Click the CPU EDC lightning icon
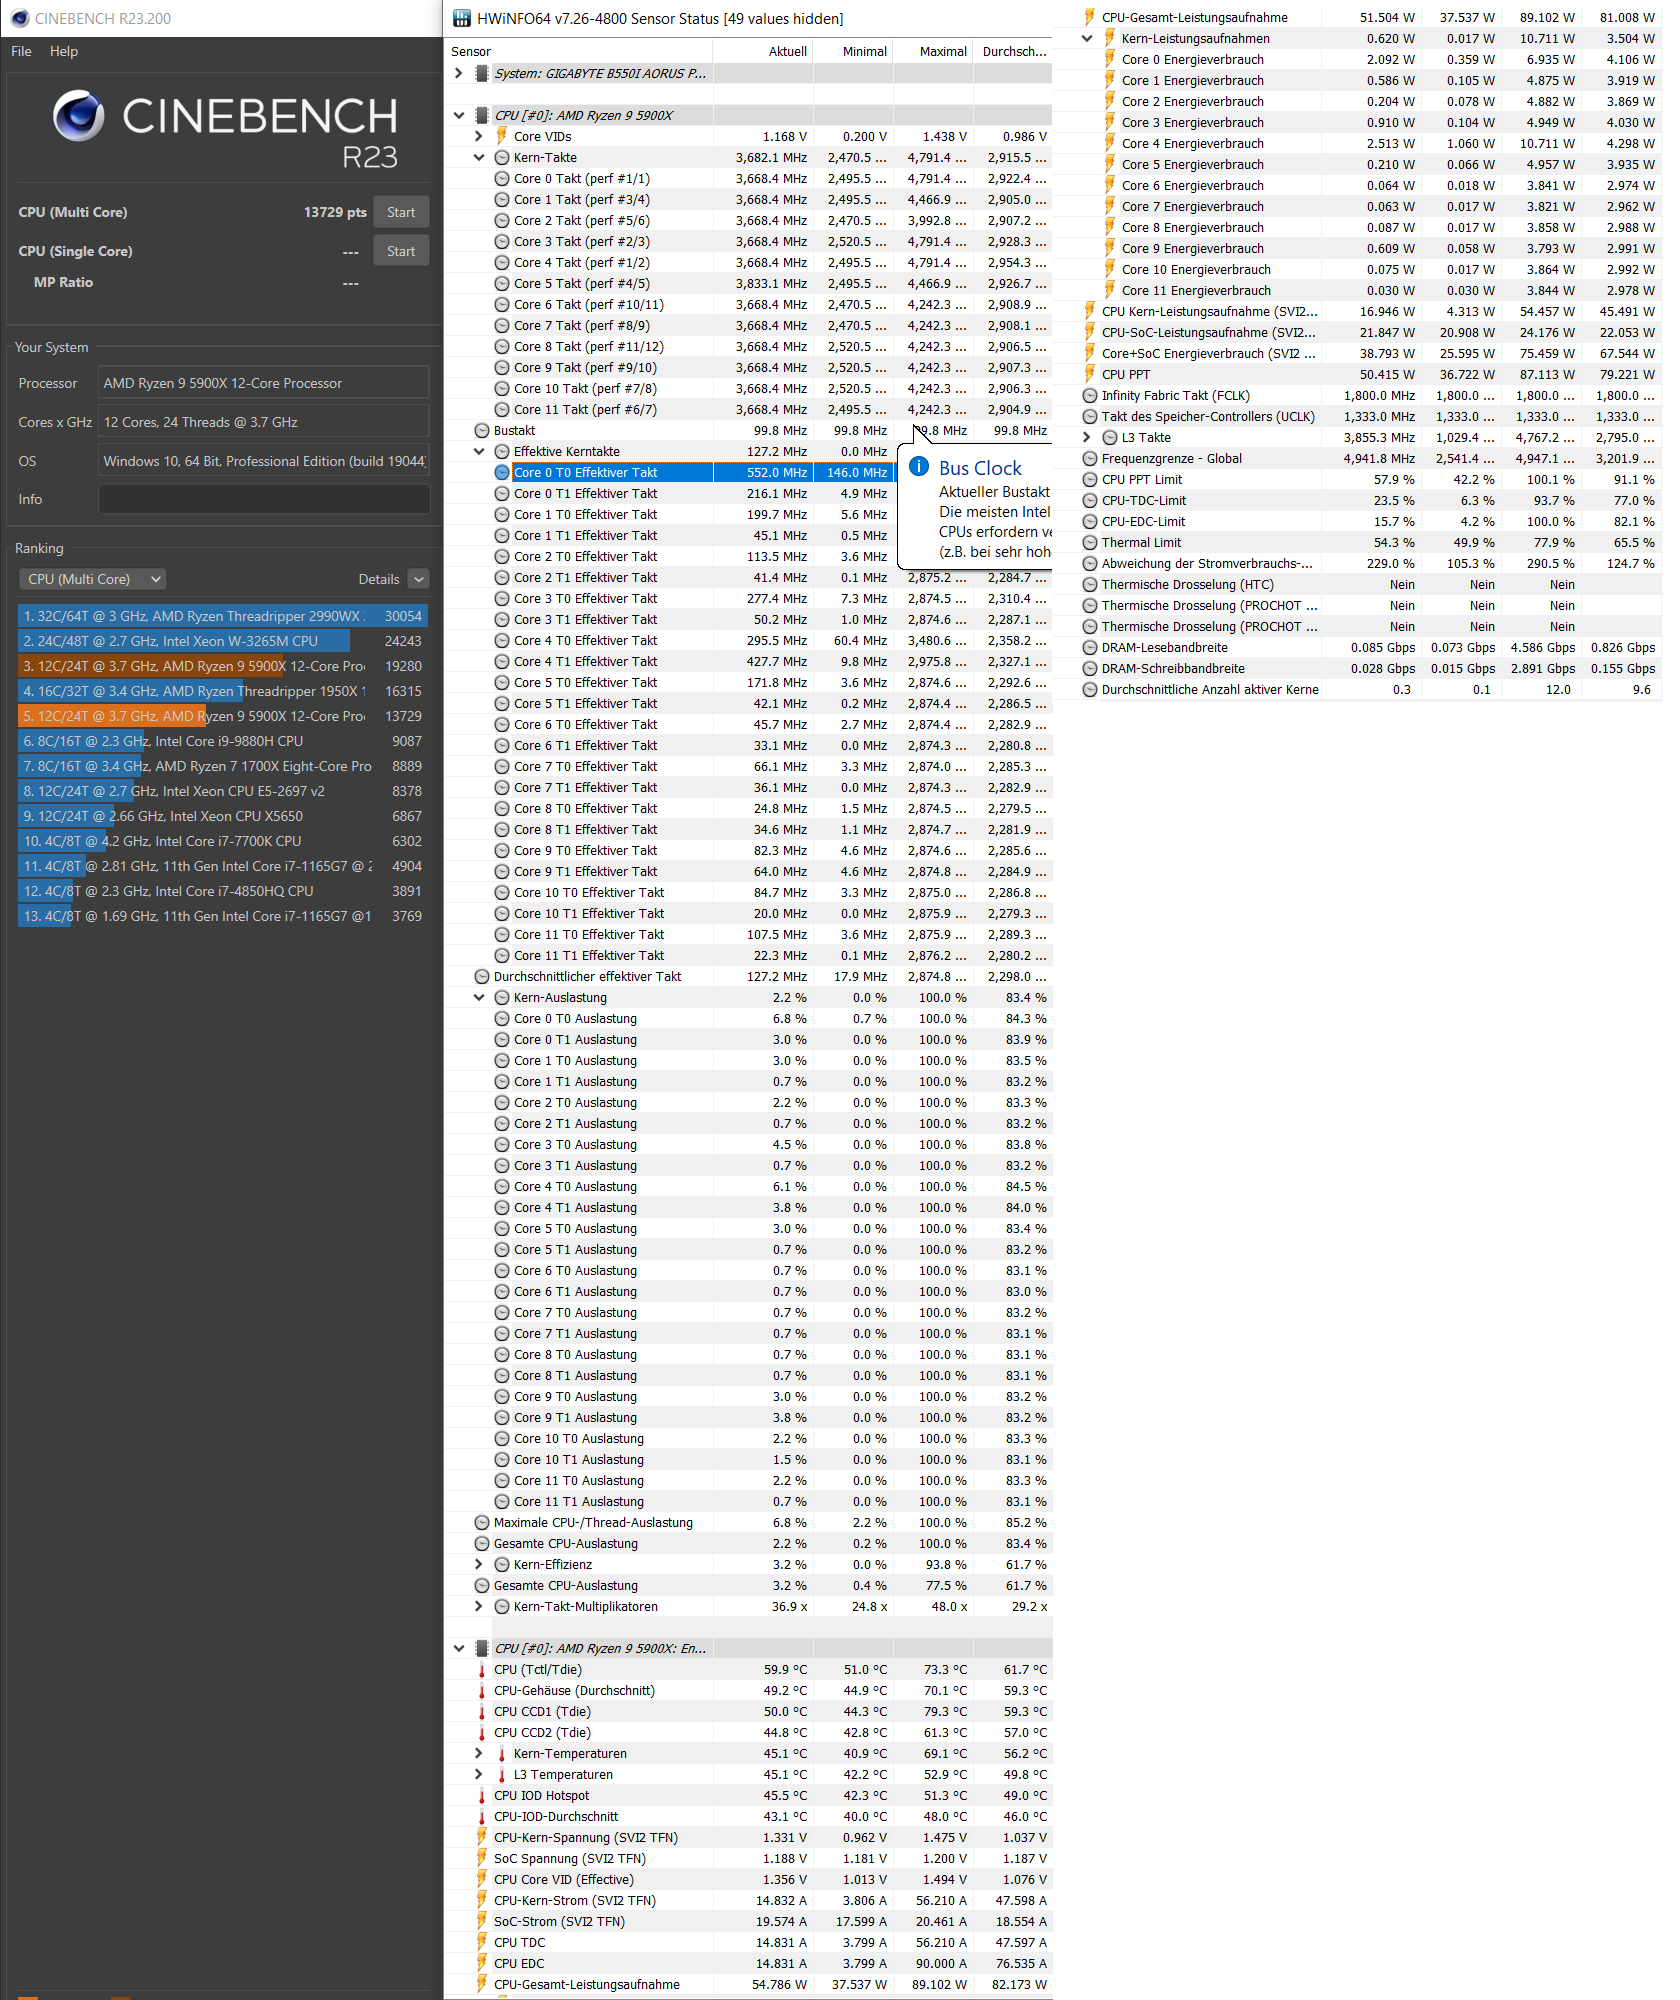1680x2000 pixels. click(482, 1963)
